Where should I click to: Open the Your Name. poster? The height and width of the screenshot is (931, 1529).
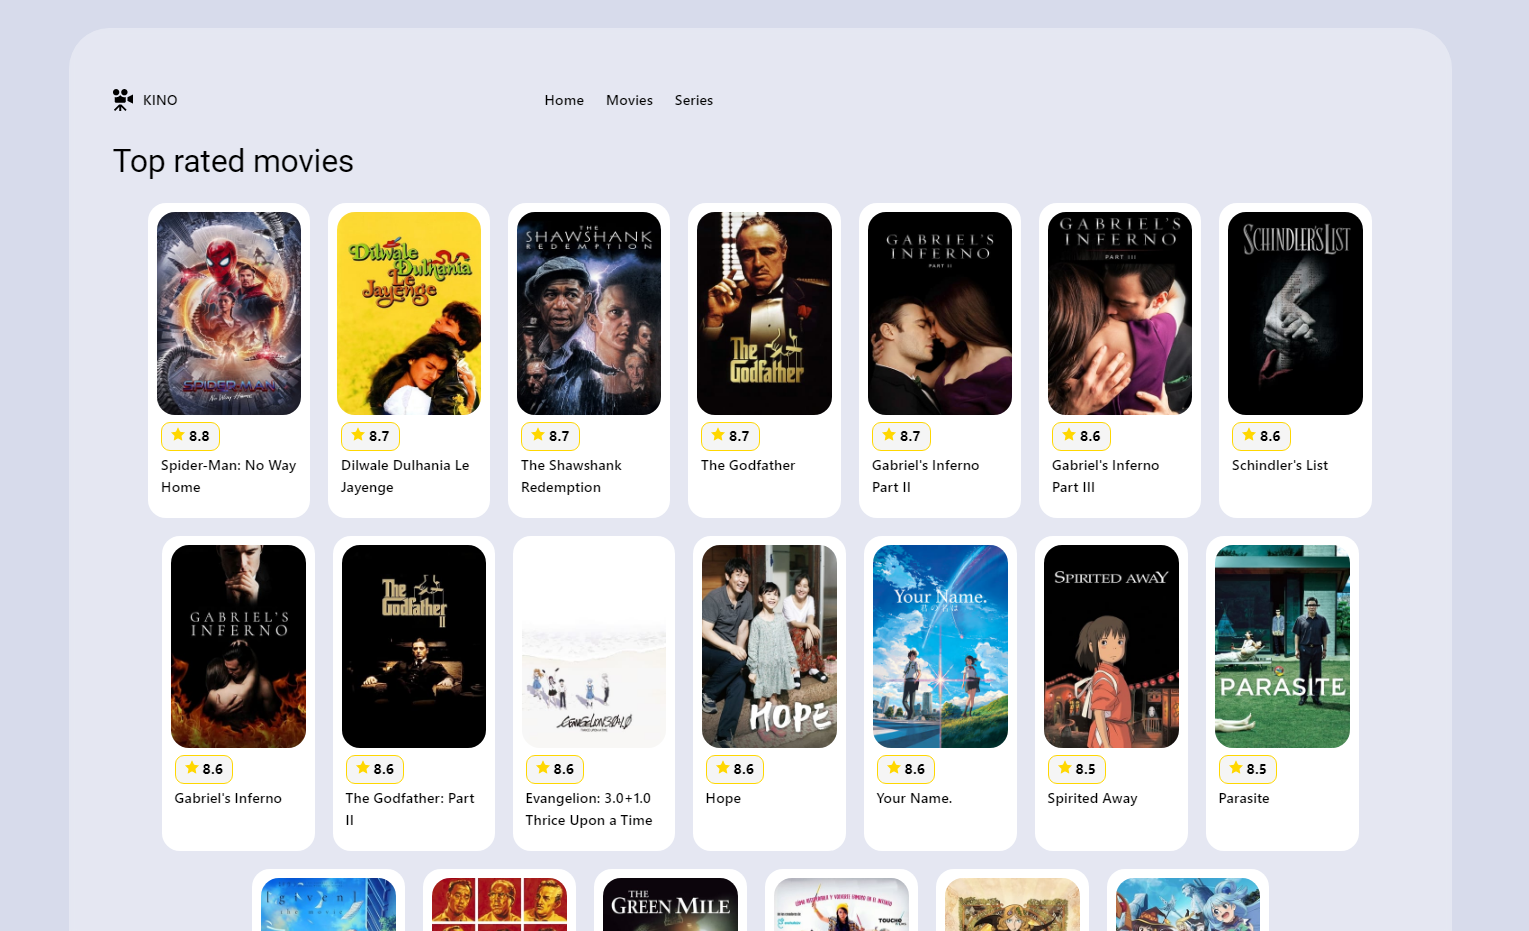(x=940, y=646)
